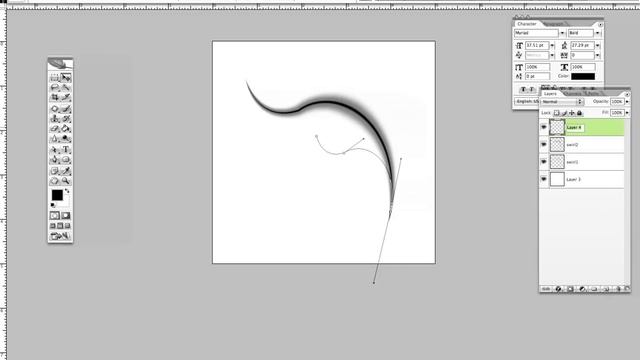Enable Standard editing mode in toolbox
Image resolution: width=640 pixels, height=360 pixels.
click(x=55, y=216)
